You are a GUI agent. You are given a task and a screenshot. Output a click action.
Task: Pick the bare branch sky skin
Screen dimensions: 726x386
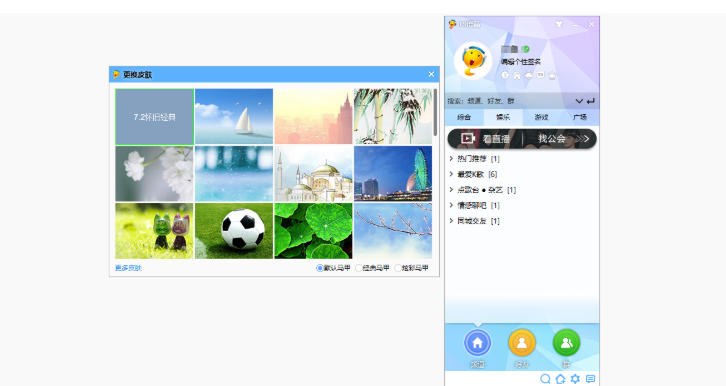[x=393, y=231]
